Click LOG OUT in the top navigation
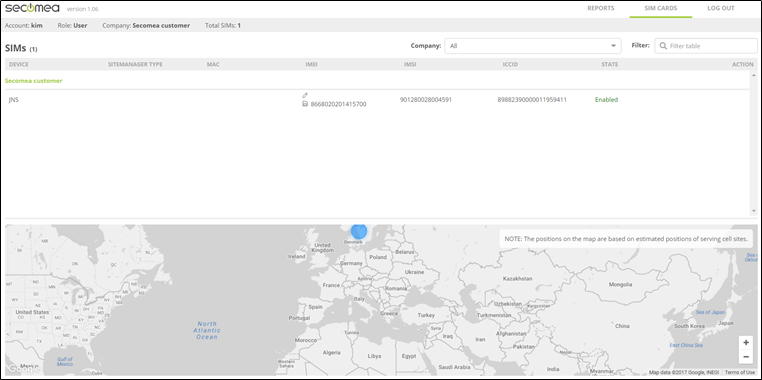The height and width of the screenshot is (380, 762). click(721, 8)
